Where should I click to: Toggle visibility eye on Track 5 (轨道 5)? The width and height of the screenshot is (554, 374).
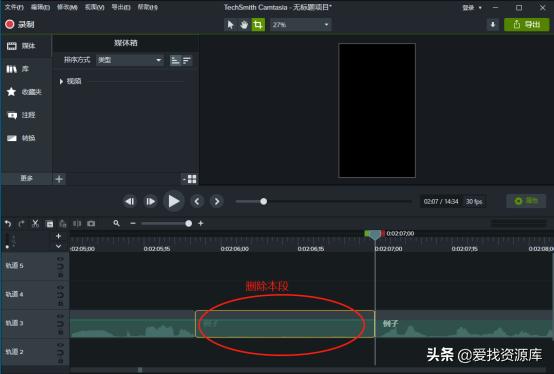coord(60,260)
